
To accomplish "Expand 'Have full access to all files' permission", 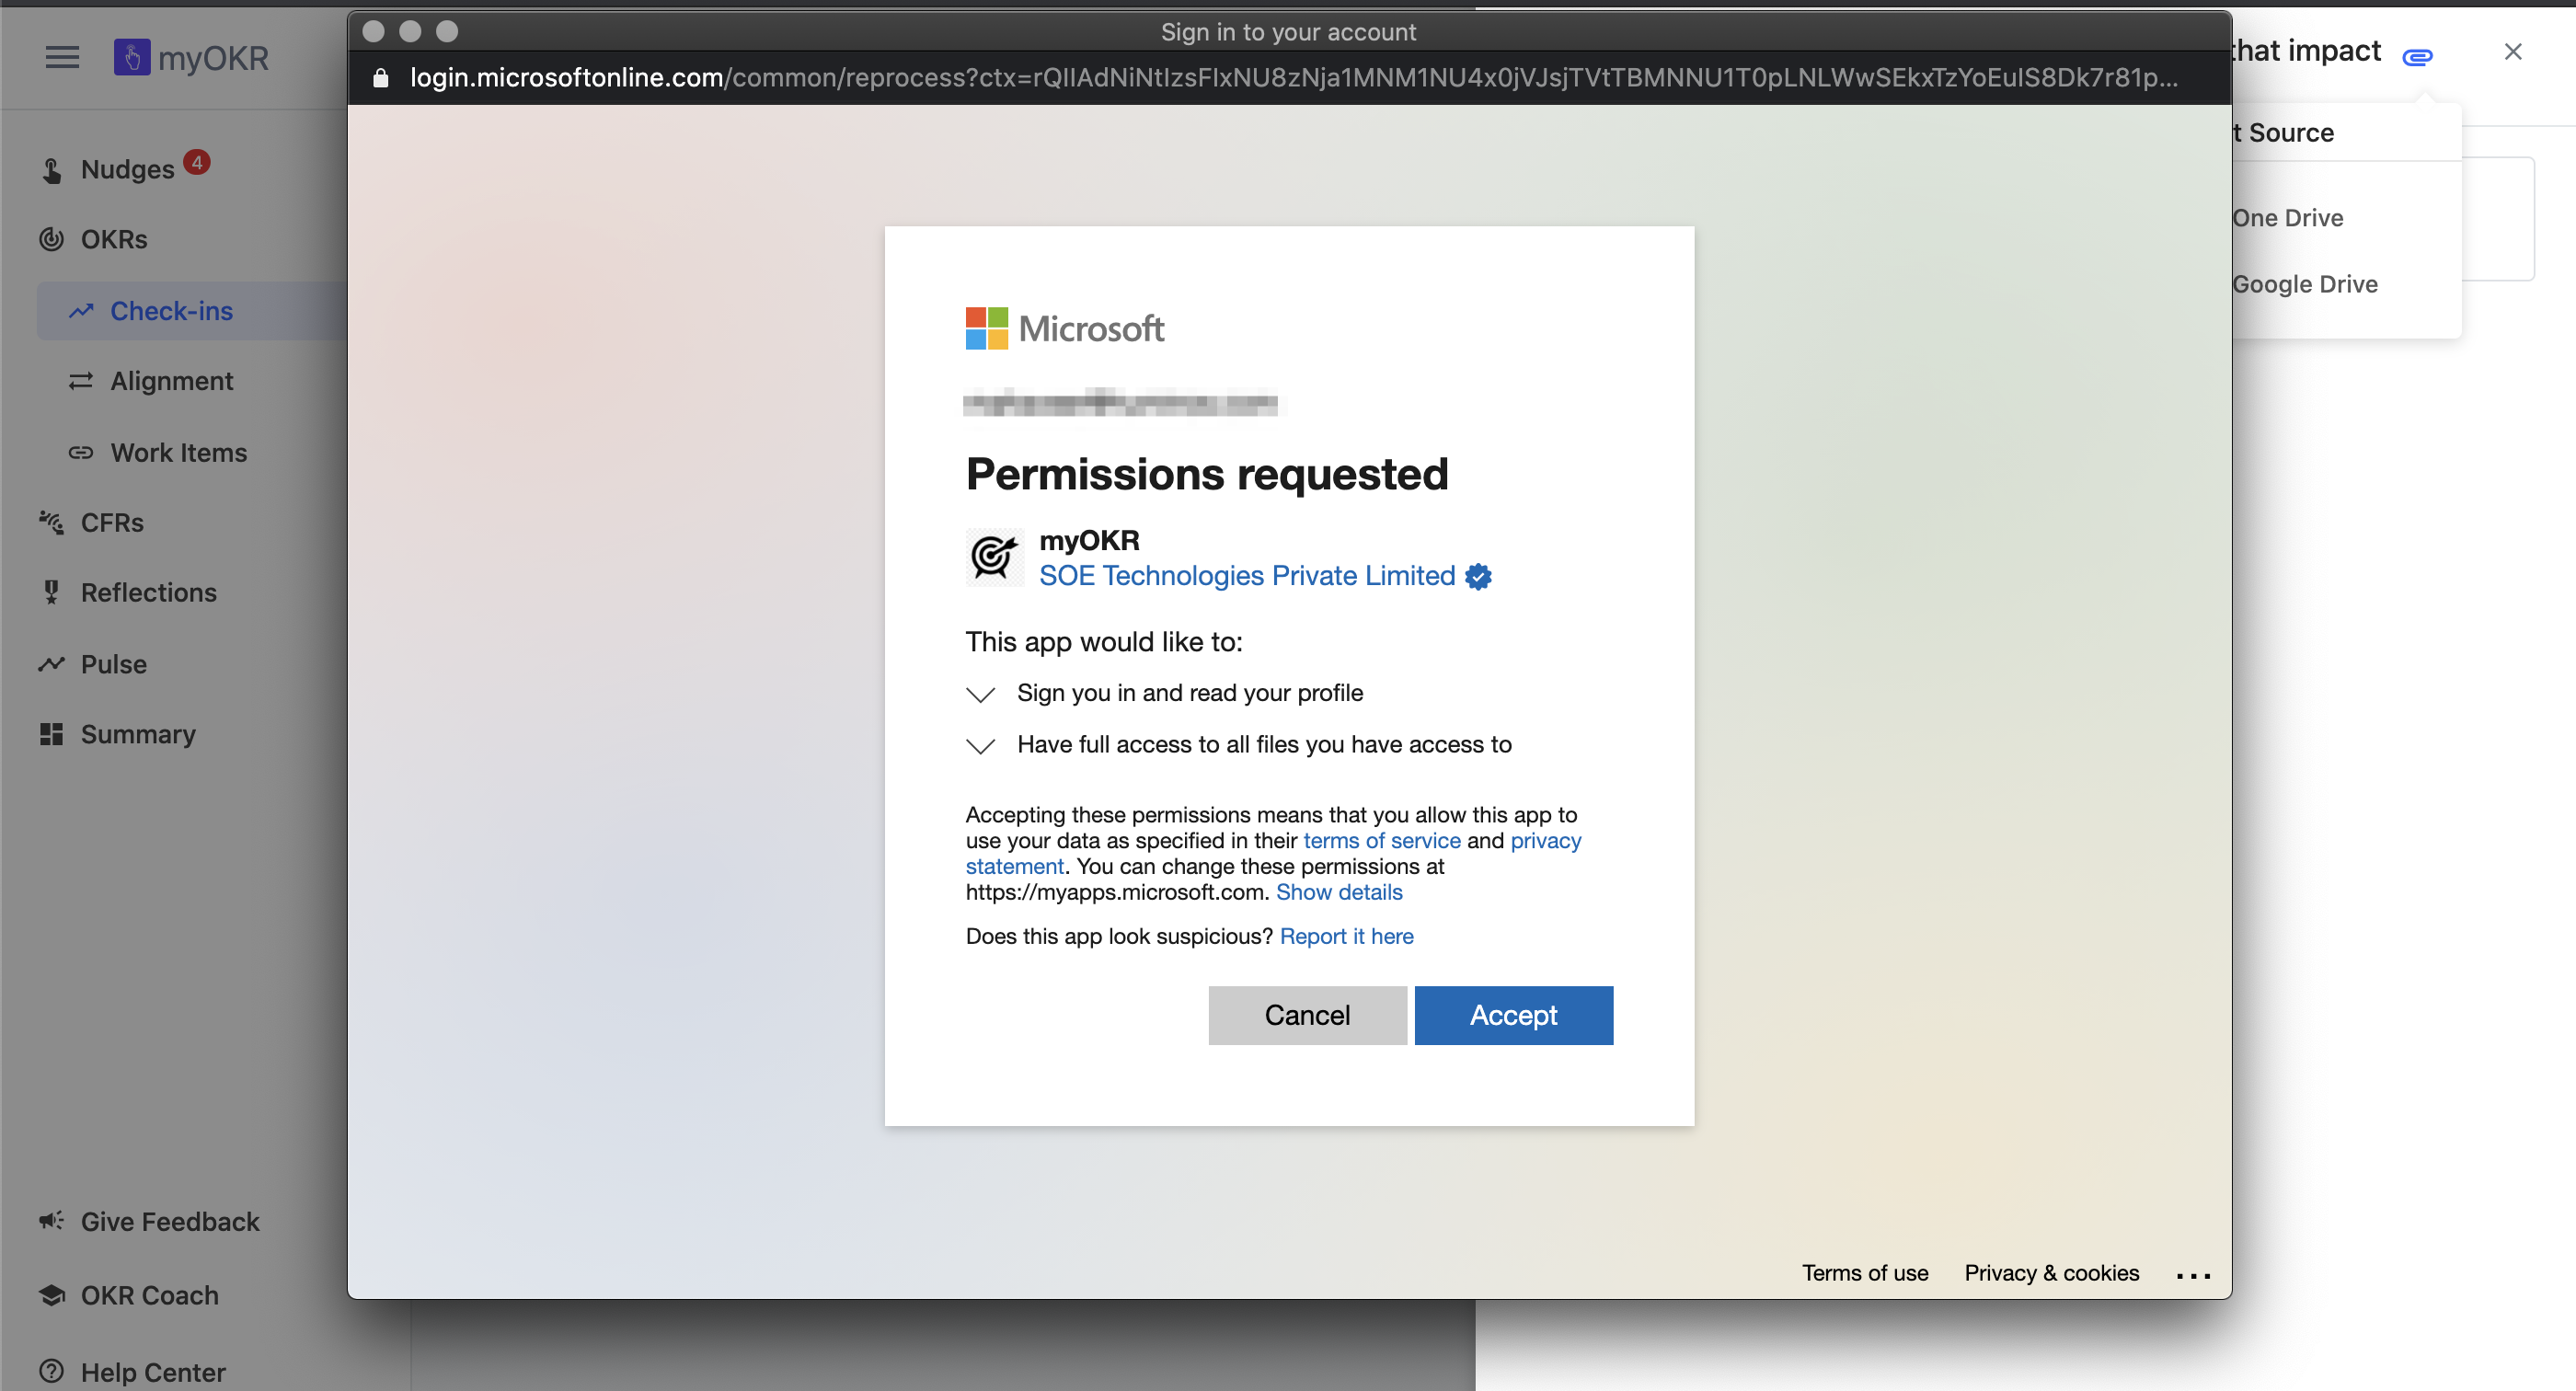I will point(980,745).
